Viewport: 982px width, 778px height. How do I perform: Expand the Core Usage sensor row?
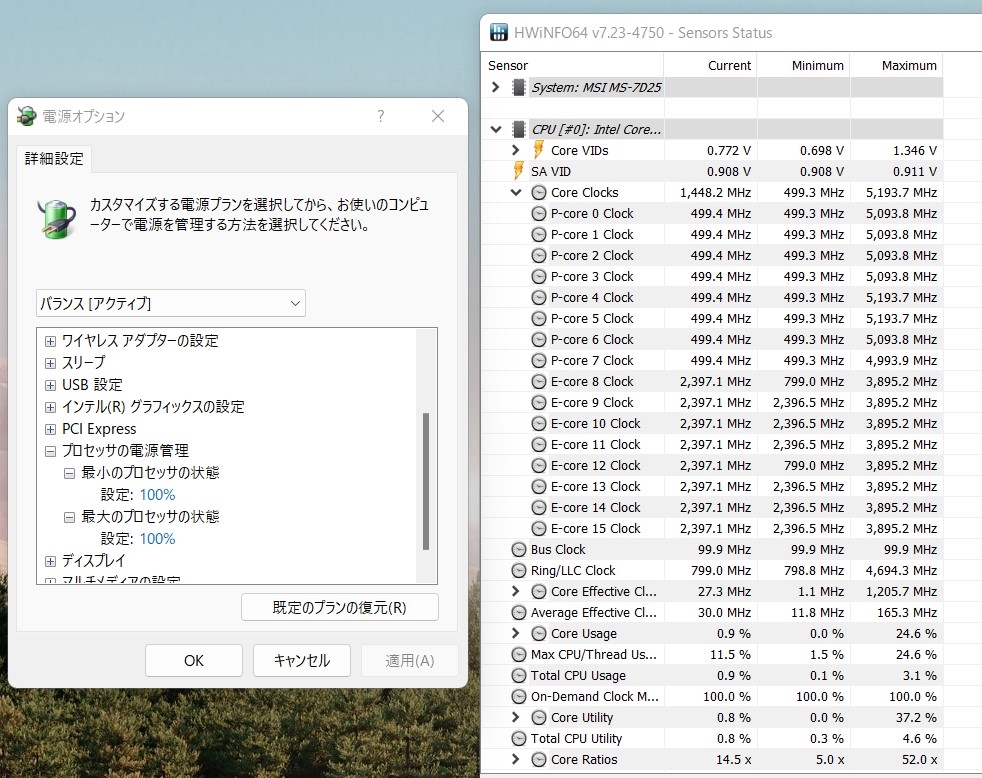click(x=516, y=633)
